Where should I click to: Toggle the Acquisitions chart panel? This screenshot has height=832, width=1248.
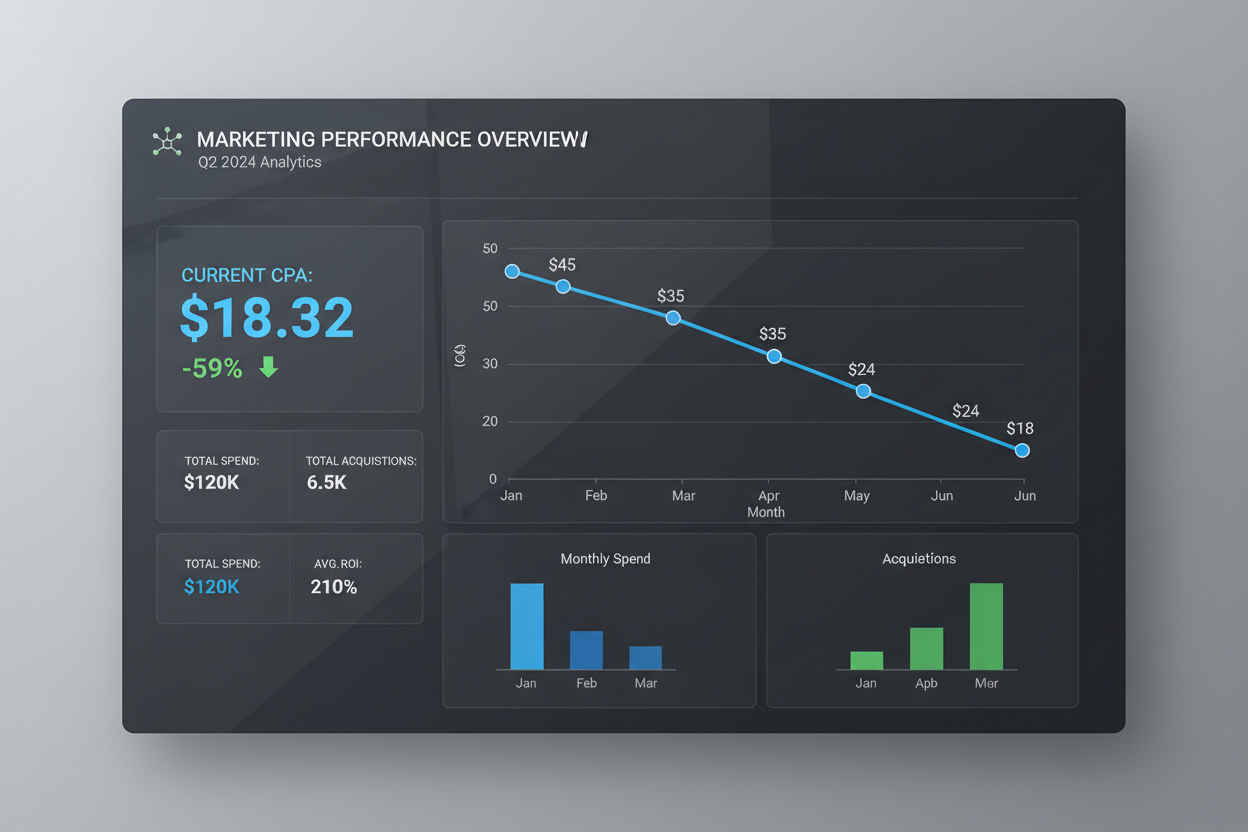tap(920, 620)
